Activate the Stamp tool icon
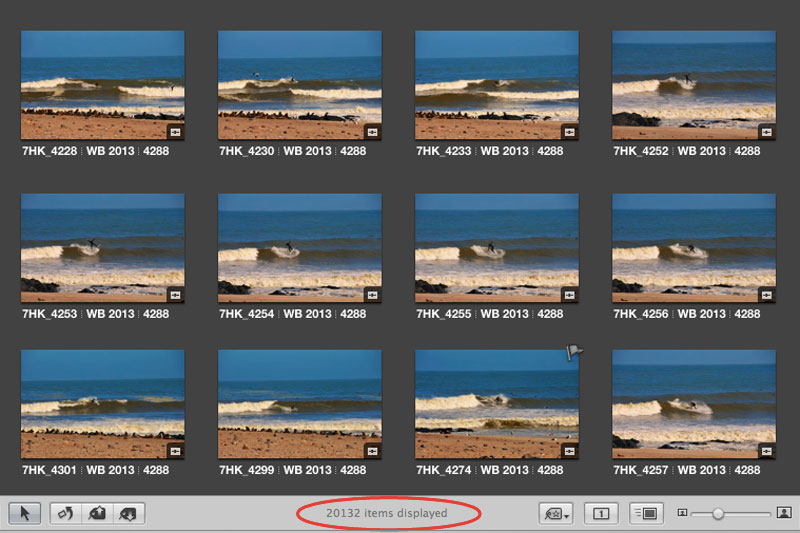Screen dimensions: 800x533 [130, 513]
